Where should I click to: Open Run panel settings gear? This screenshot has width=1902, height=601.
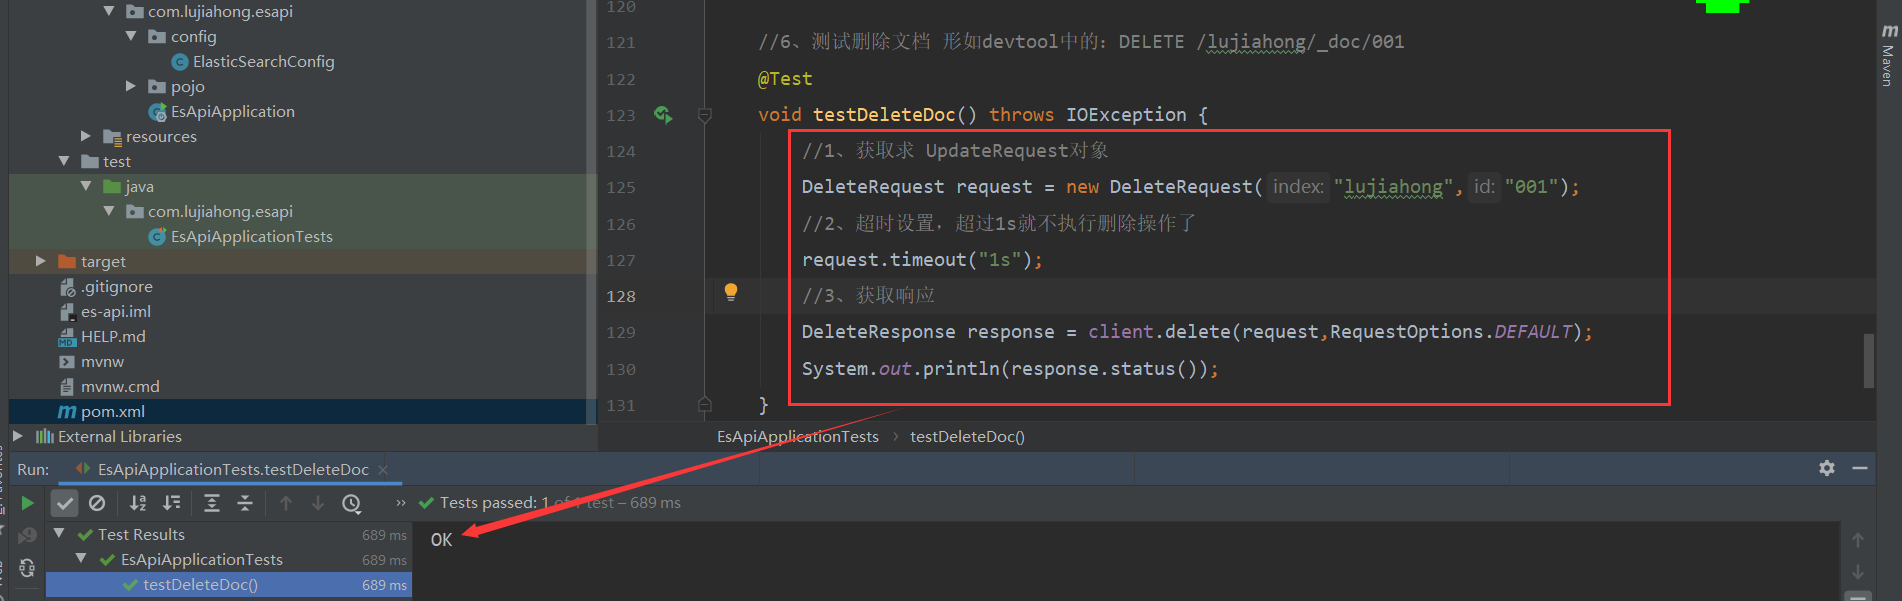[x=1827, y=468]
